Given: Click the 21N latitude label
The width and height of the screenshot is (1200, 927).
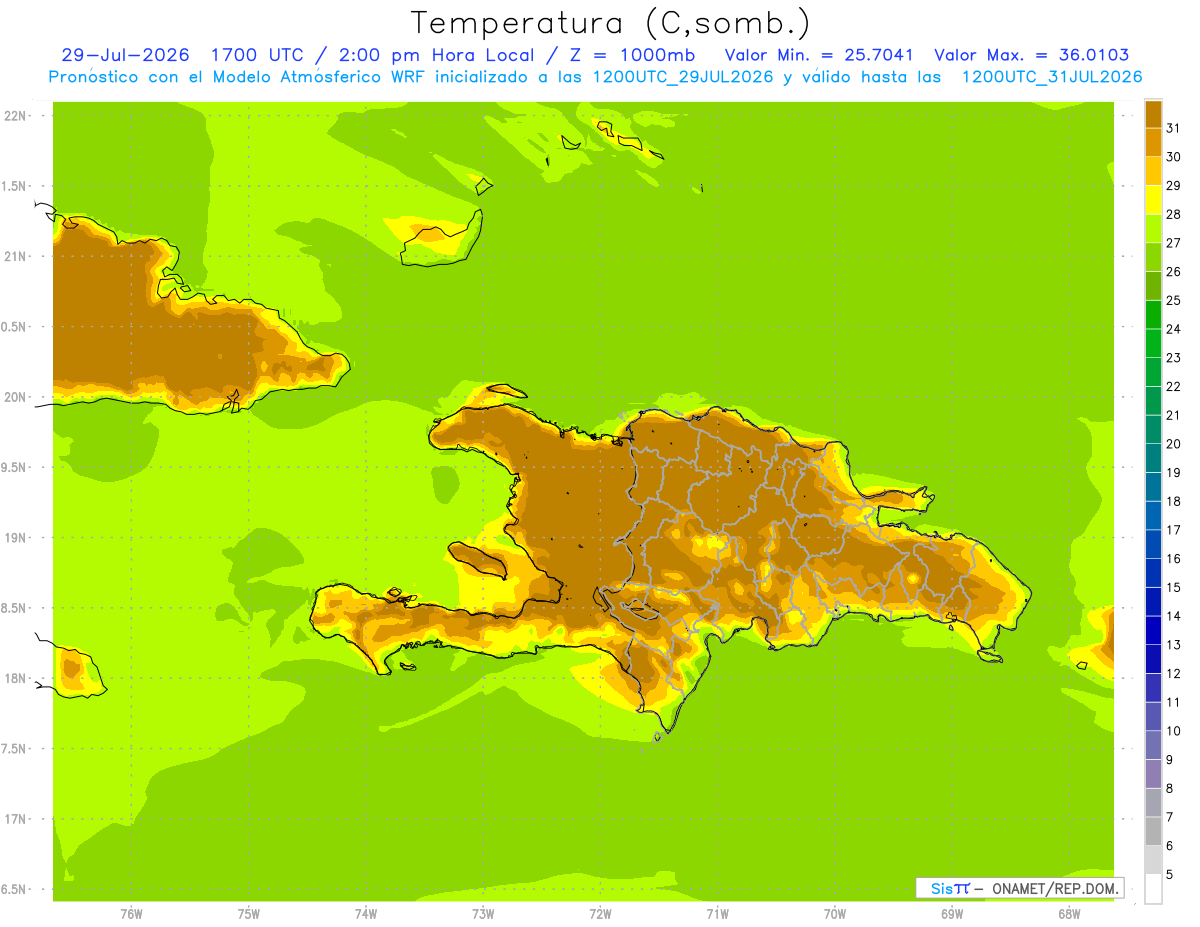Looking at the screenshot, I should point(15,256).
